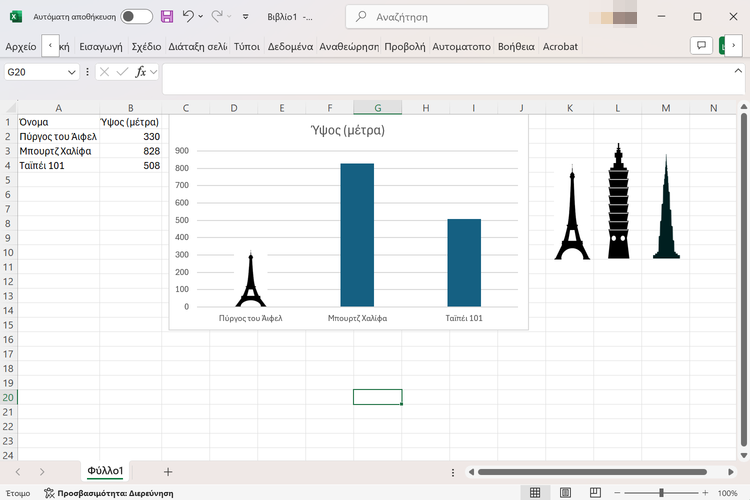Select the Ταϊπέι 101 bar in chart
750x500 pixels.
pos(464,263)
